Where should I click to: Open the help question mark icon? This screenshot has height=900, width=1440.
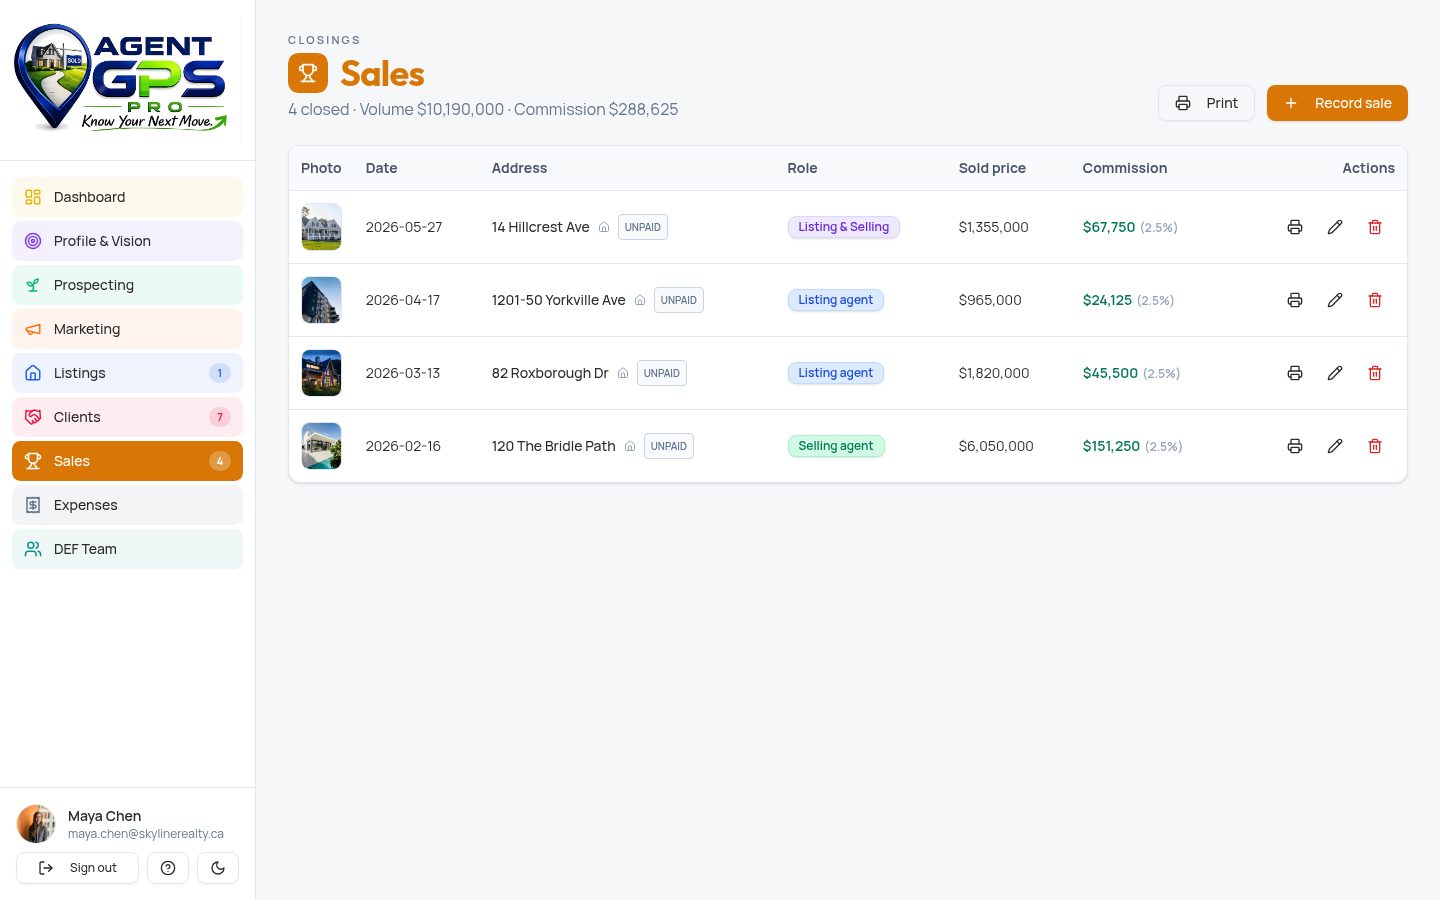(168, 868)
